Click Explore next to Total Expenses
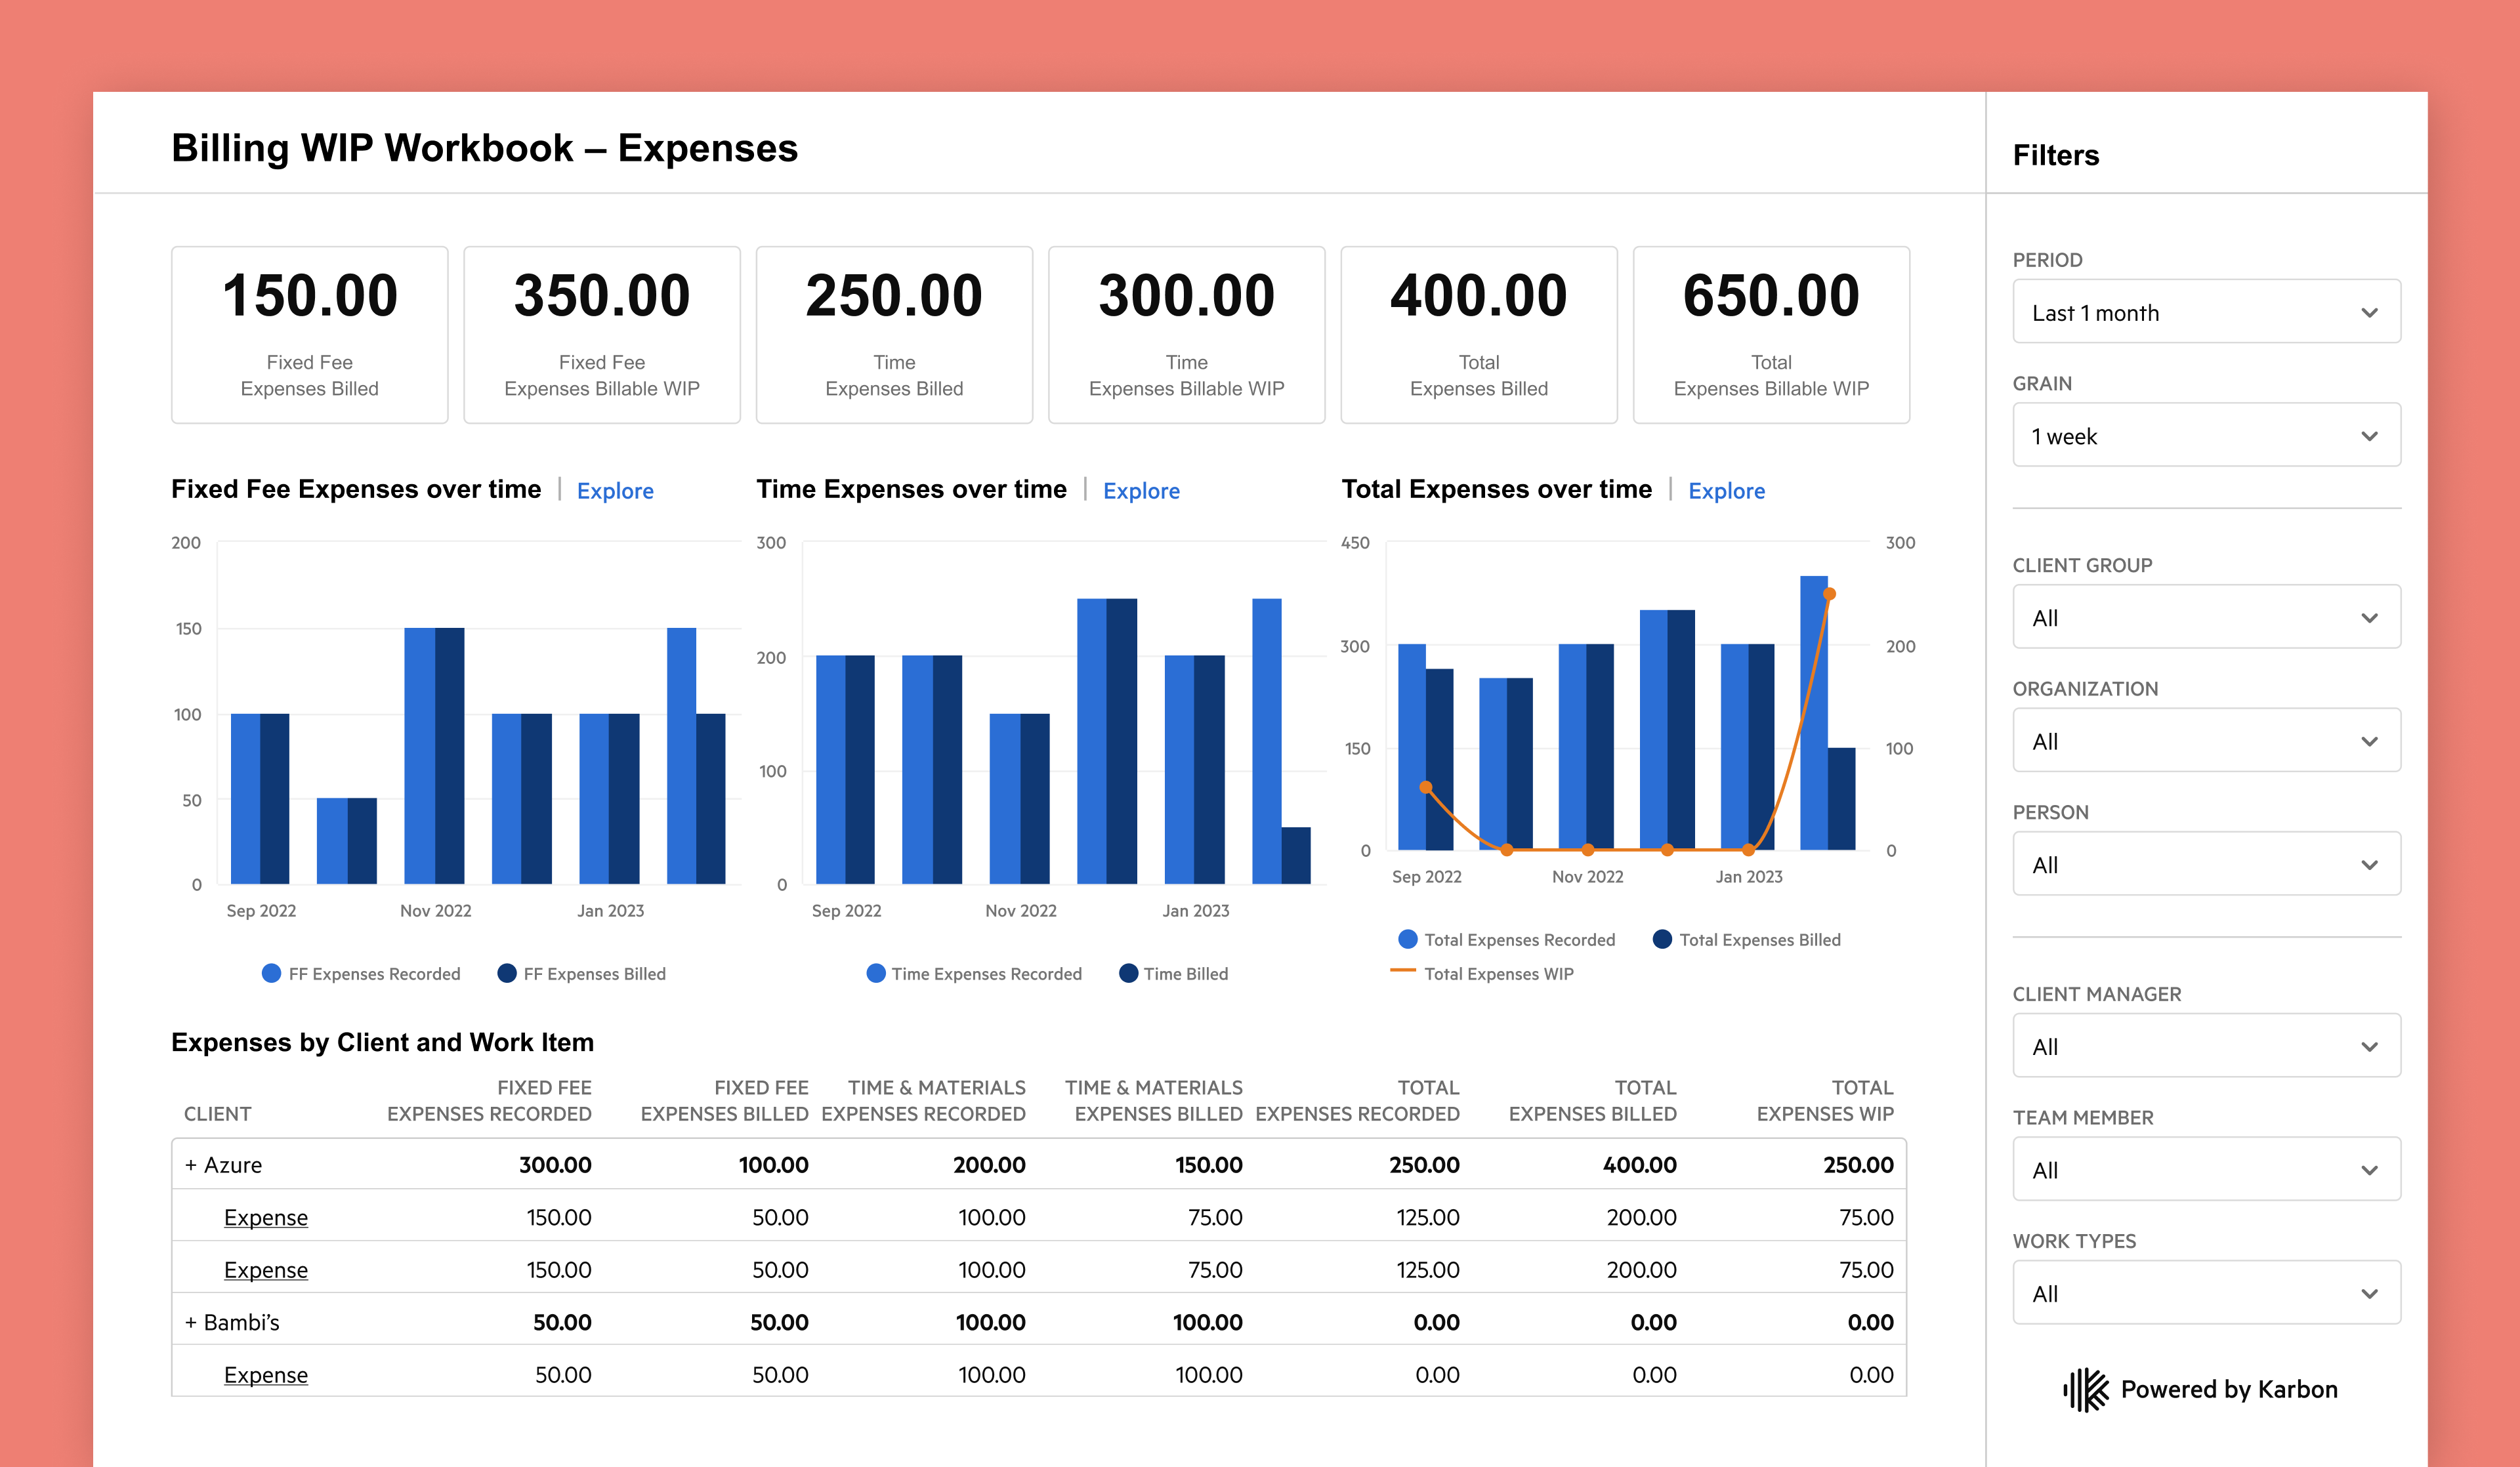Screen dimensions: 2520x1467 (x=1726, y=491)
